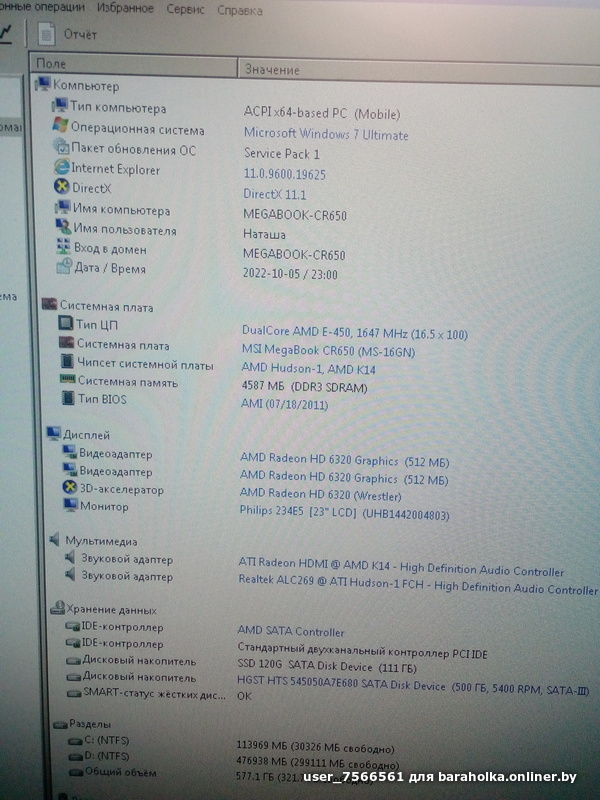The width and height of the screenshot is (600, 800).
Task: Click the Тип BIOS chip icon
Action: point(68,398)
